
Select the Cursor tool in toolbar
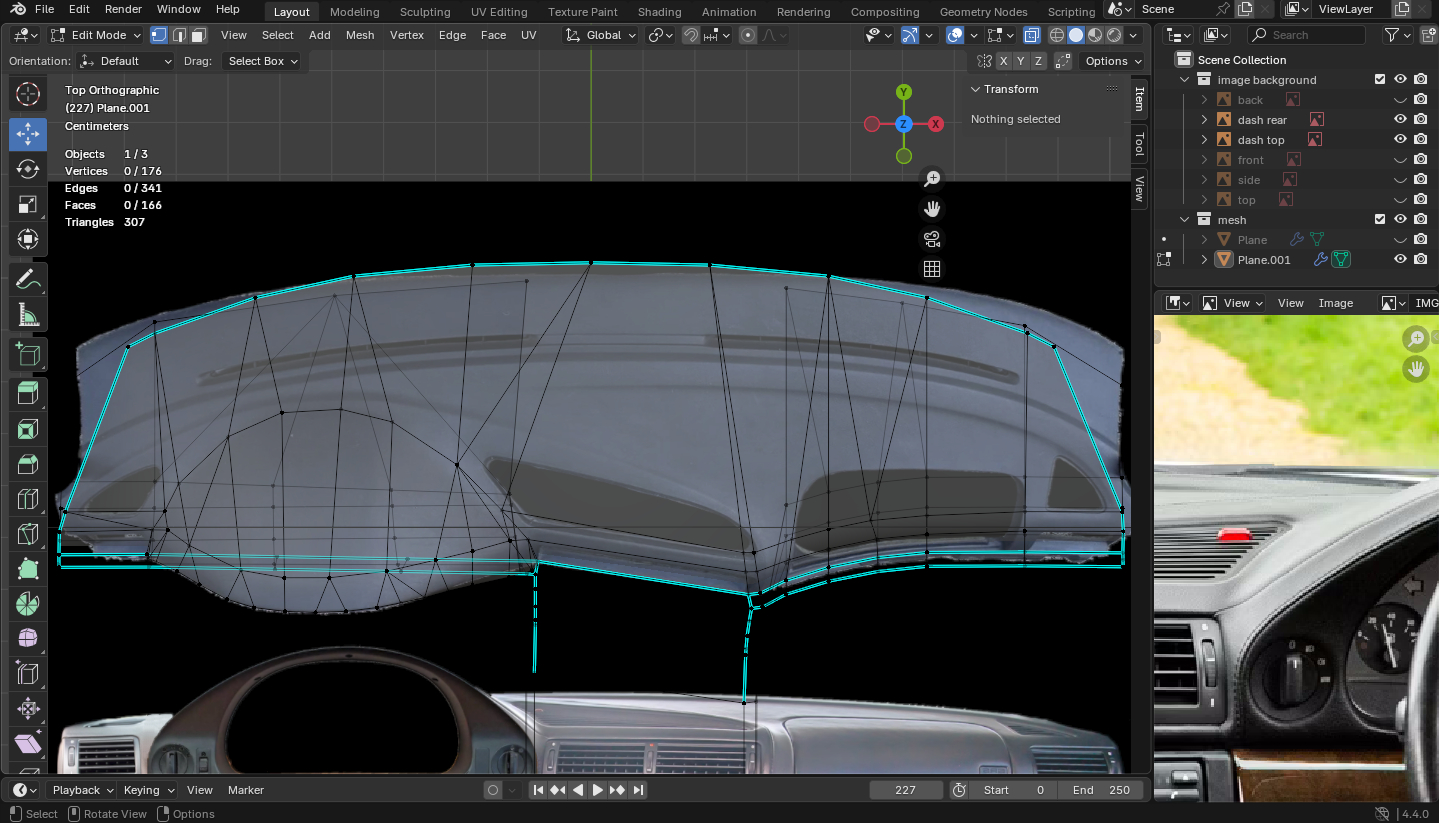point(28,95)
